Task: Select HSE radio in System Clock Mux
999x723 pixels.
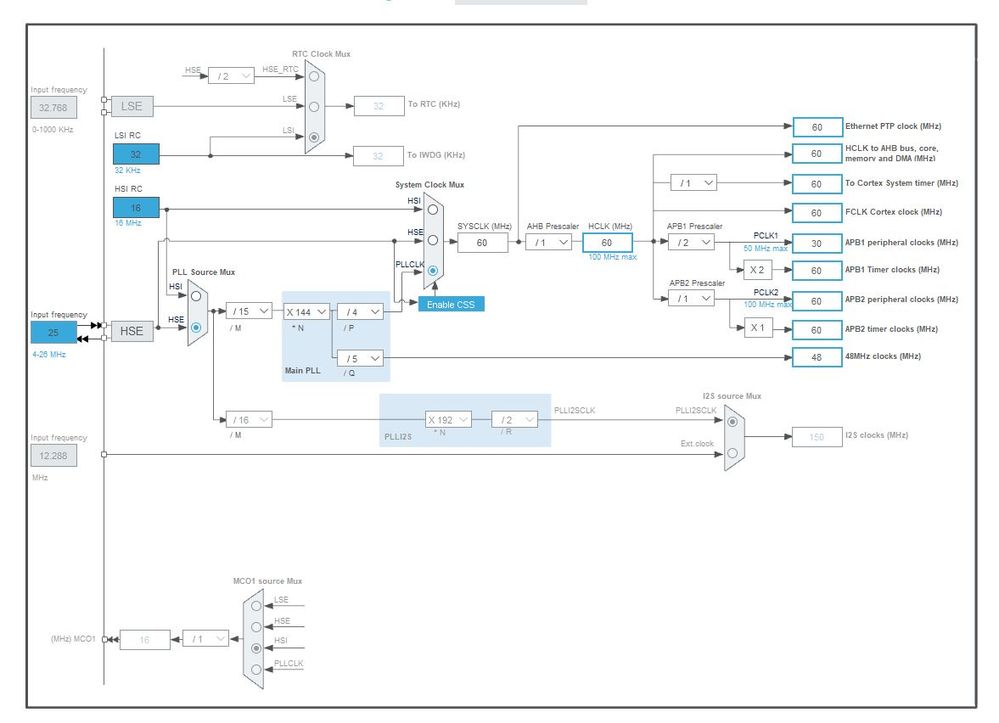Action: coord(433,240)
